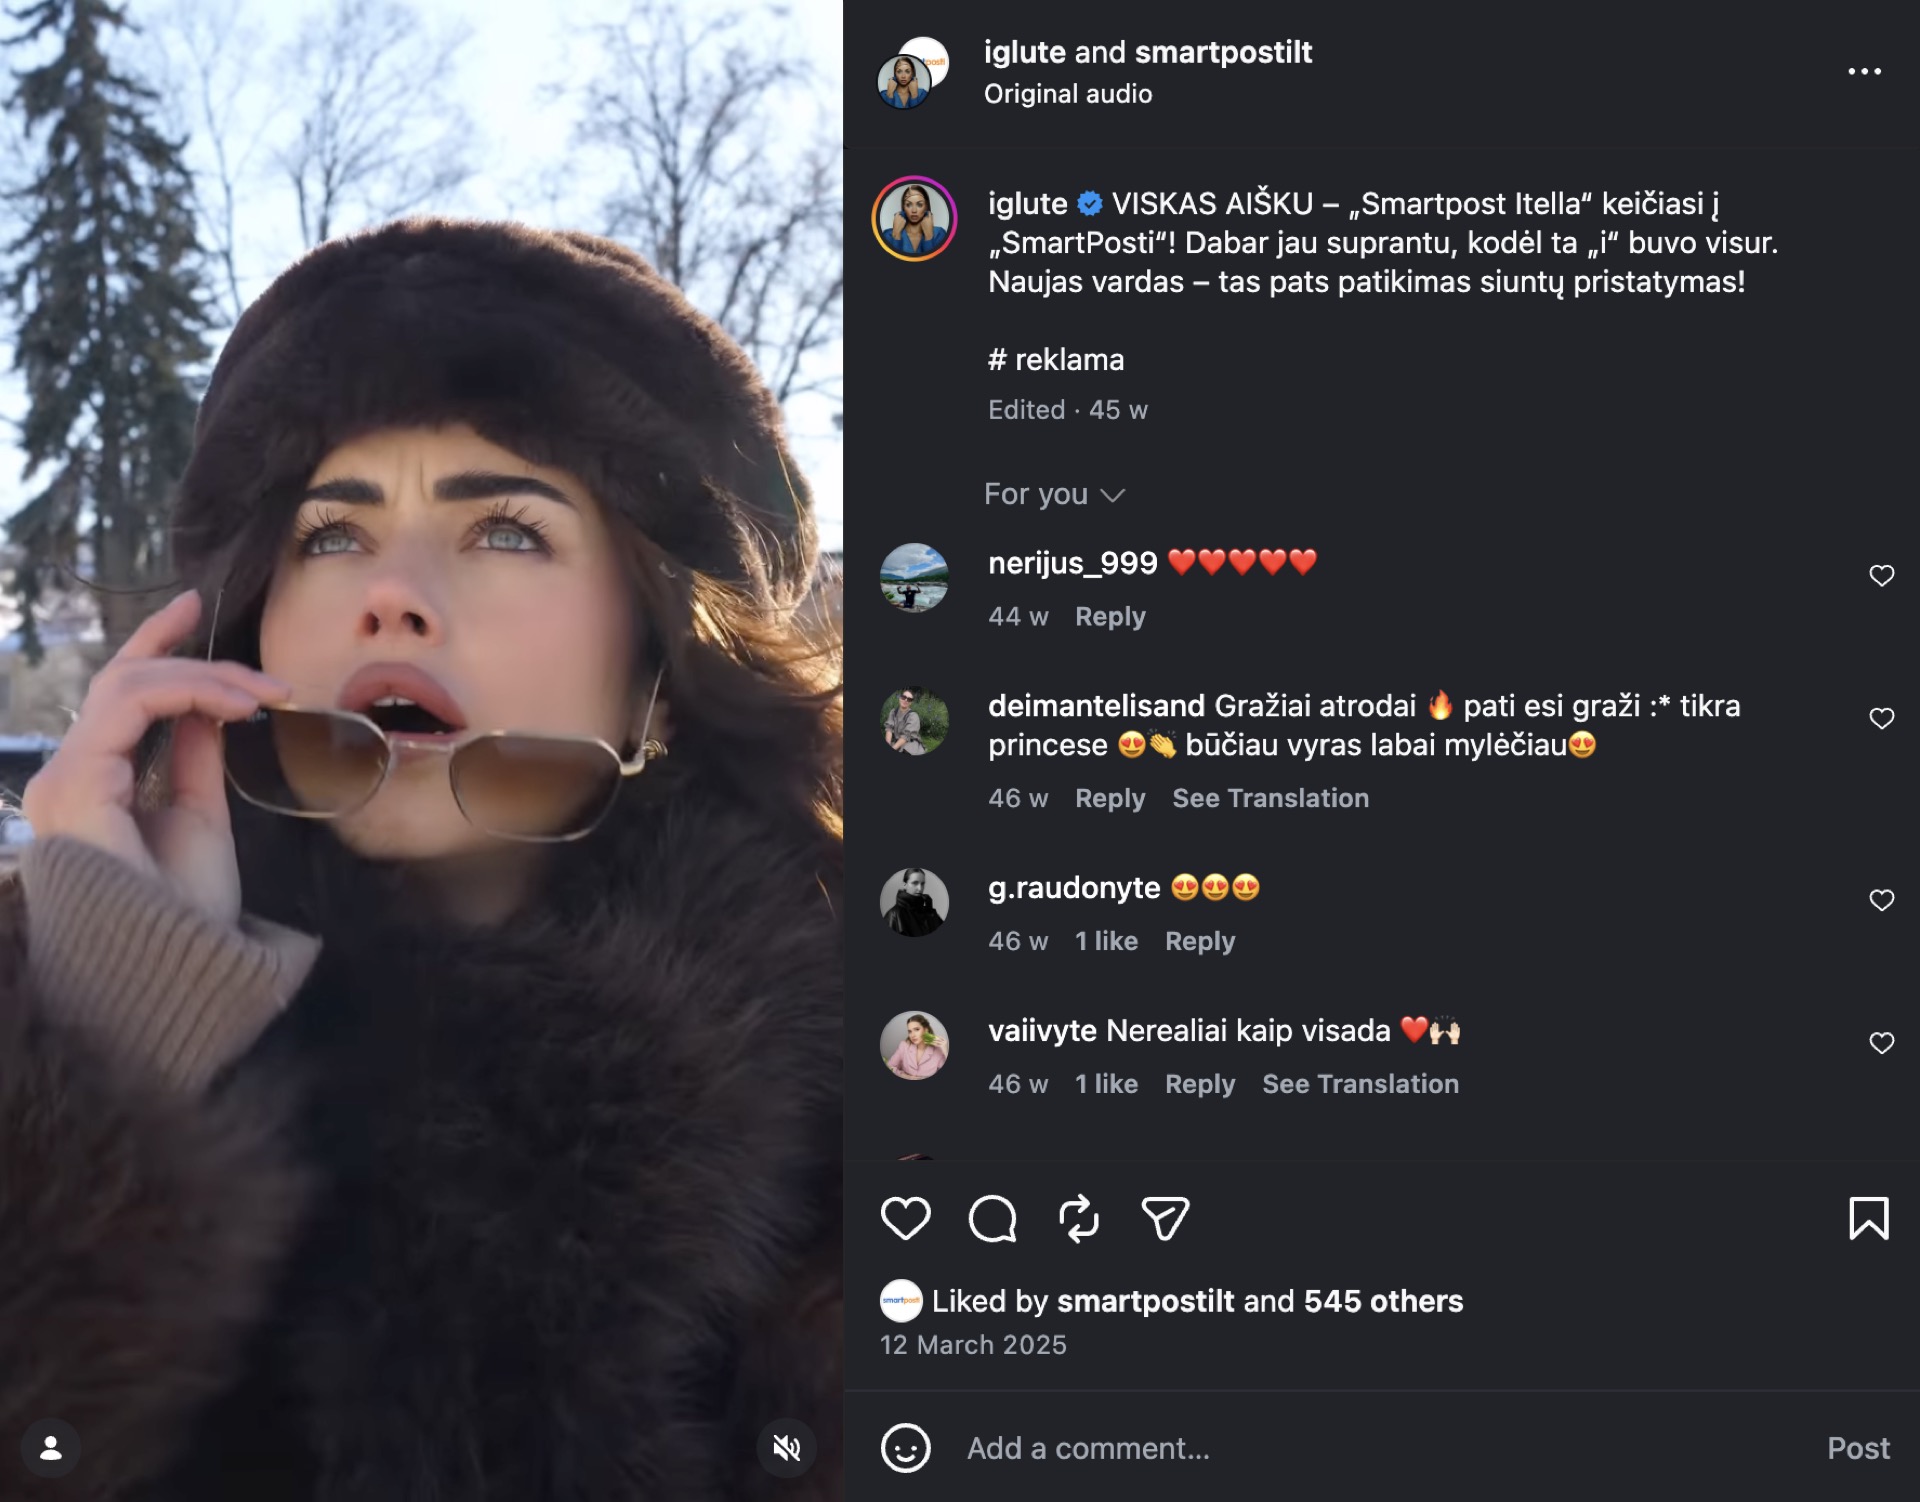The width and height of the screenshot is (1920, 1502).
Task: See translation of vaiivyte's comment
Action: point(1360,1084)
